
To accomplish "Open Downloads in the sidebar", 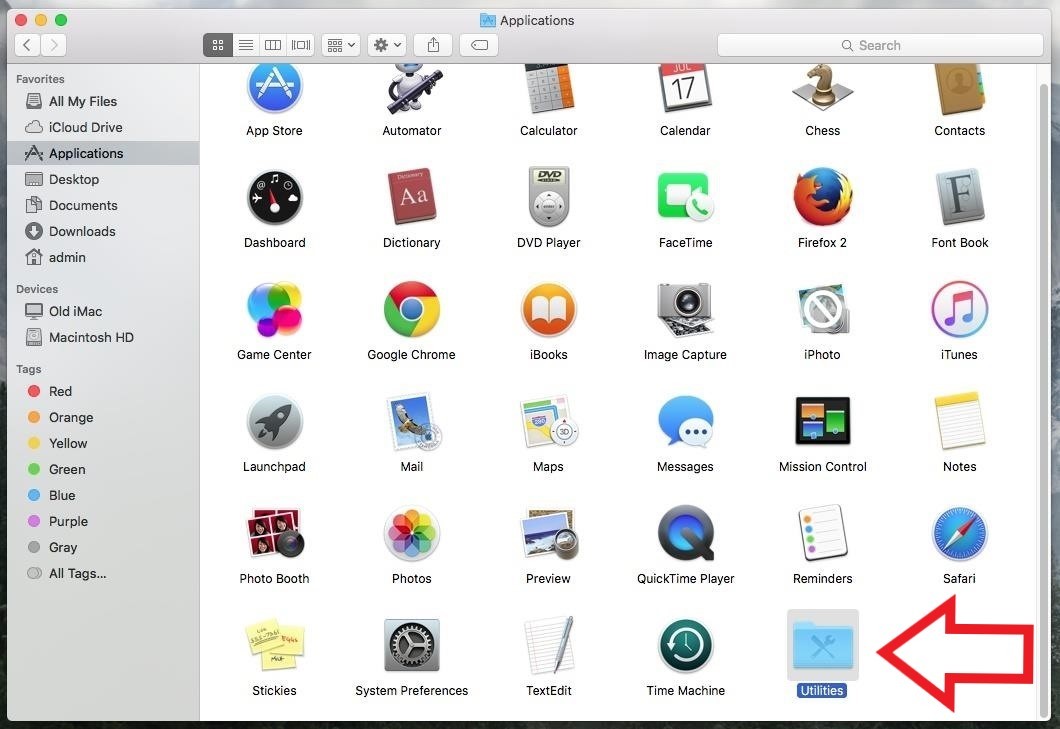I will (103, 231).
